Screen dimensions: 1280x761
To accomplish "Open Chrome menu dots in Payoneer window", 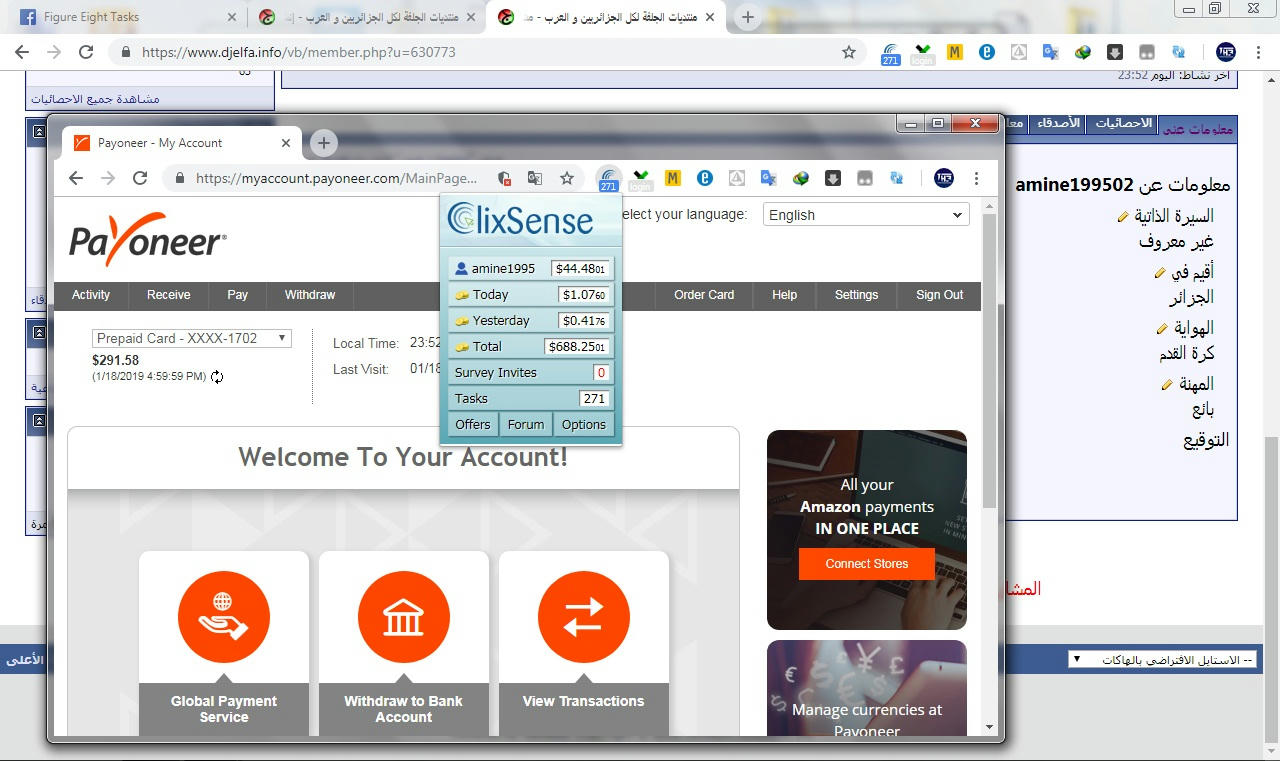I will (x=976, y=178).
